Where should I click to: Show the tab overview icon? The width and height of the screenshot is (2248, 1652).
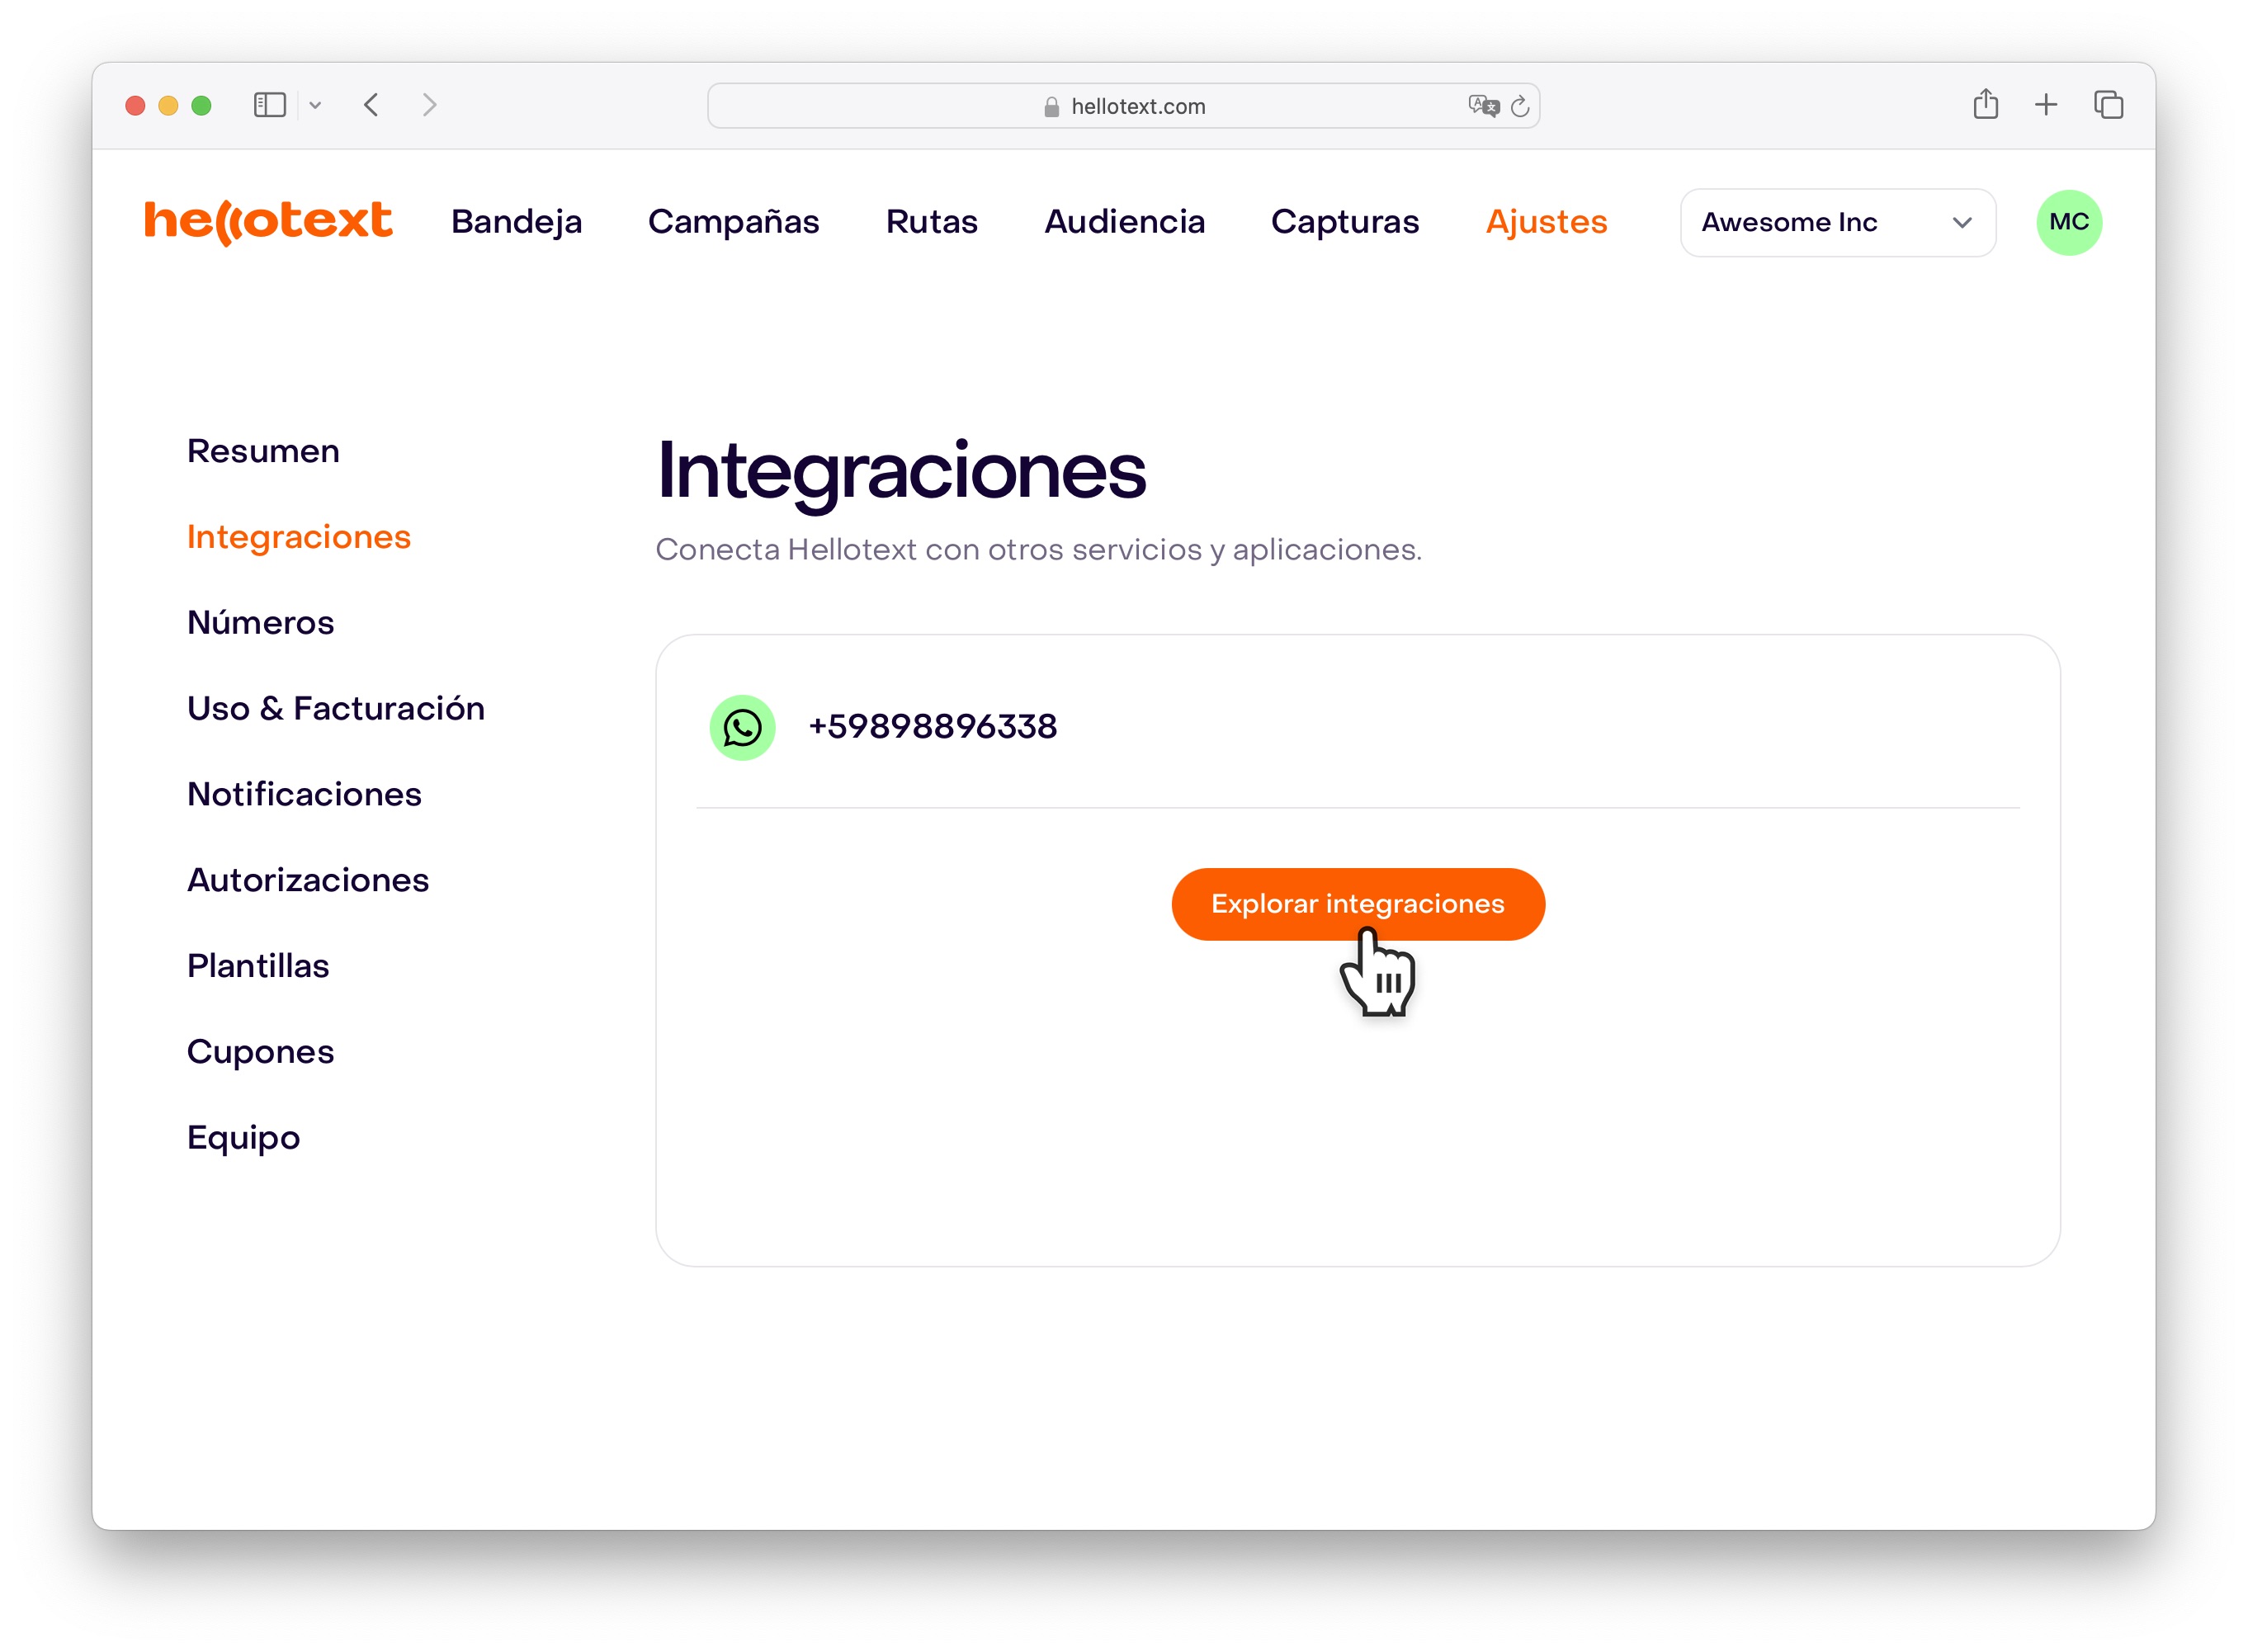pyautogui.click(x=2108, y=104)
